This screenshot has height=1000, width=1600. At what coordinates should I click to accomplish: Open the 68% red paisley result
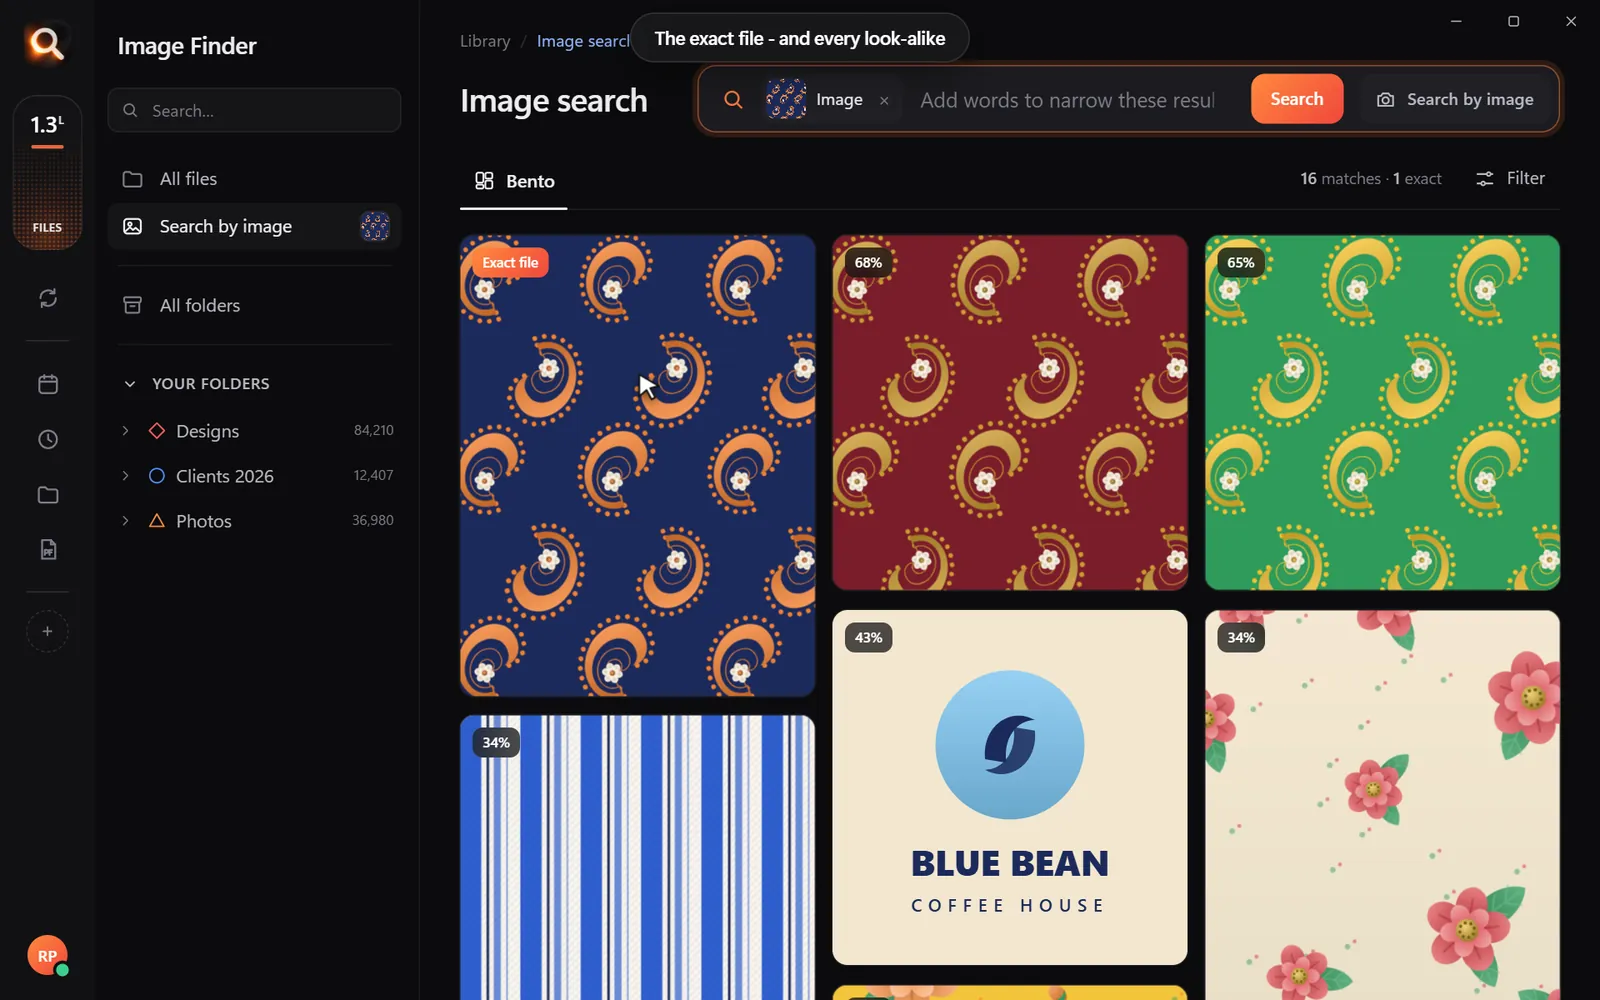pos(1010,412)
